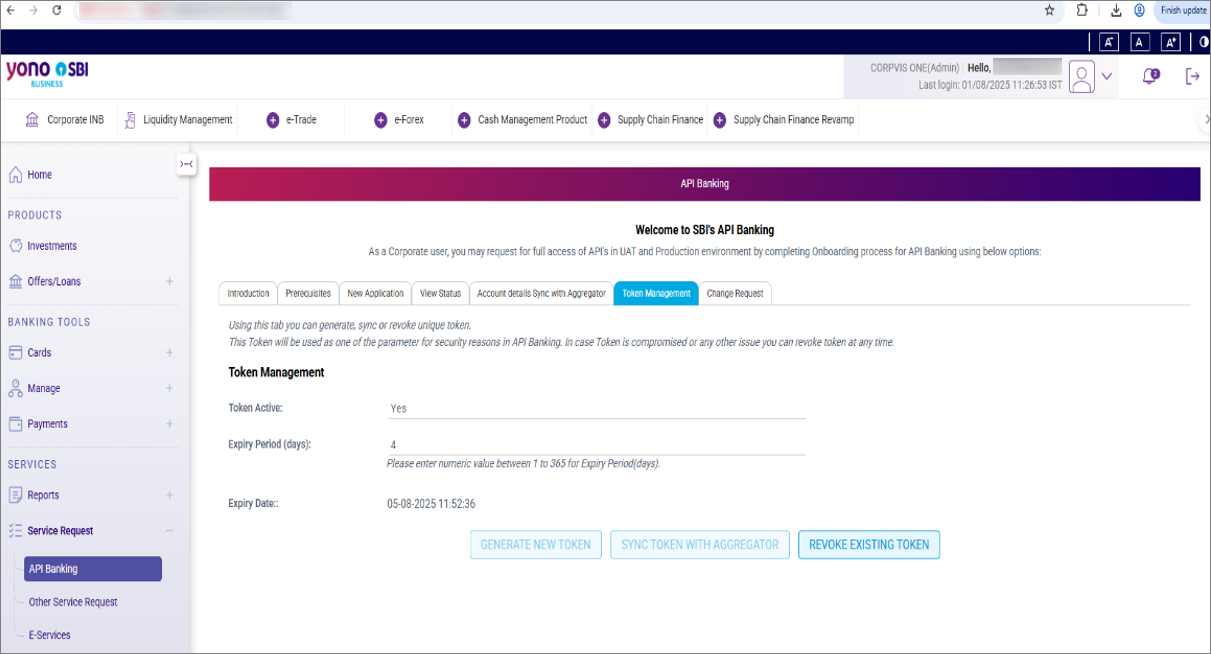Collapse Service Request with its minus sign

[169, 531]
